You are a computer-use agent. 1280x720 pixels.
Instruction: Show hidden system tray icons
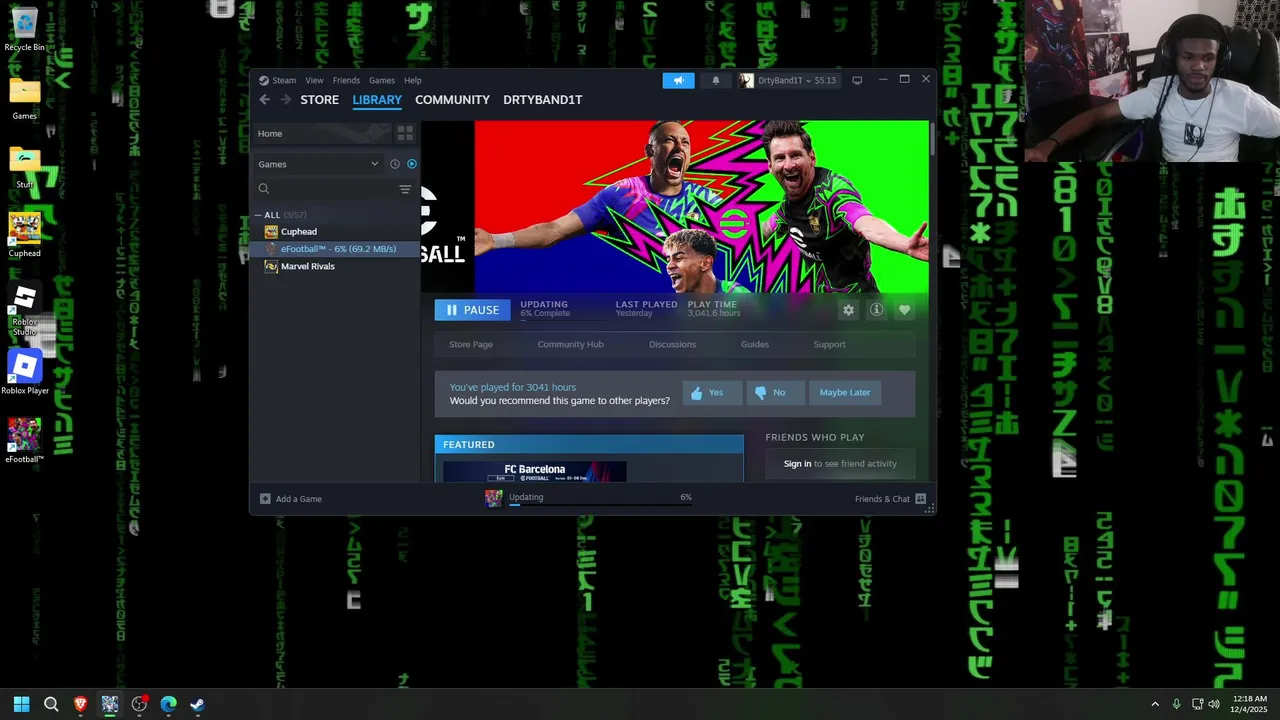coord(1155,704)
